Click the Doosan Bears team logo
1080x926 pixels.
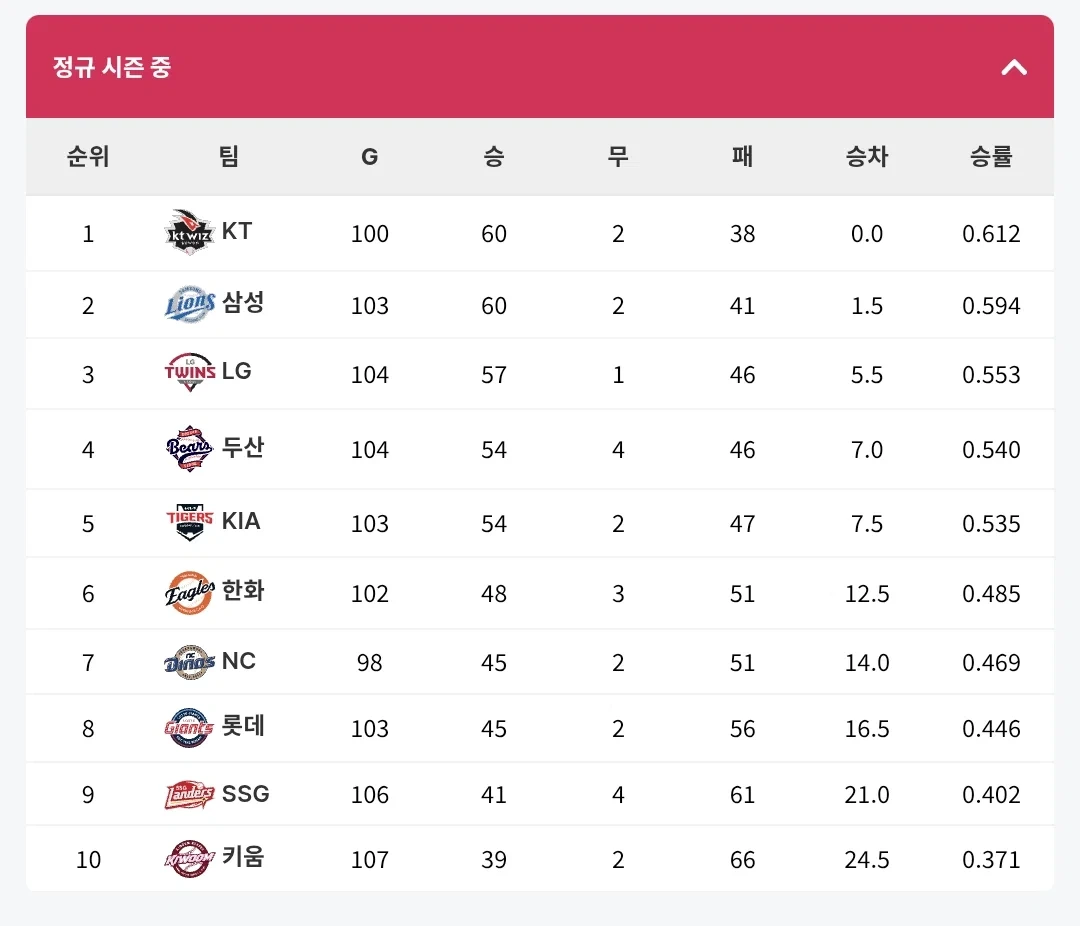[189, 449]
